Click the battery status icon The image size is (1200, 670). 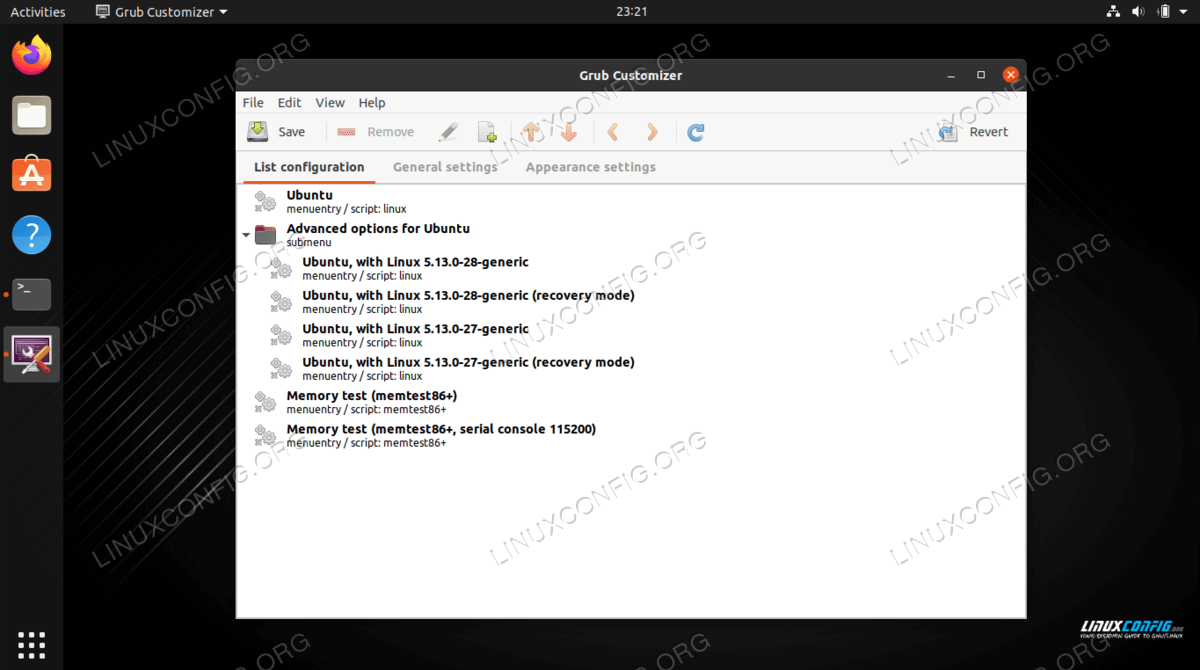pyautogui.click(x=1163, y=12)
